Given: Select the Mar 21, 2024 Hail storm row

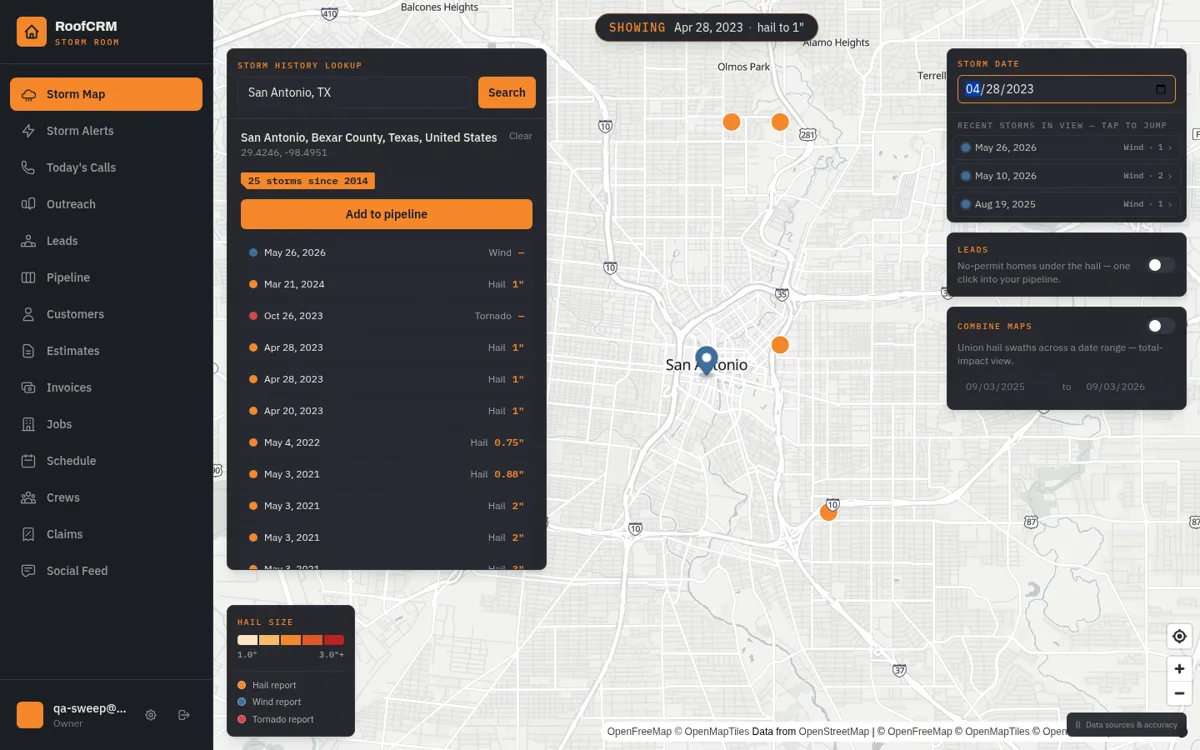Looking at the screenshot, I should (386, 284).
